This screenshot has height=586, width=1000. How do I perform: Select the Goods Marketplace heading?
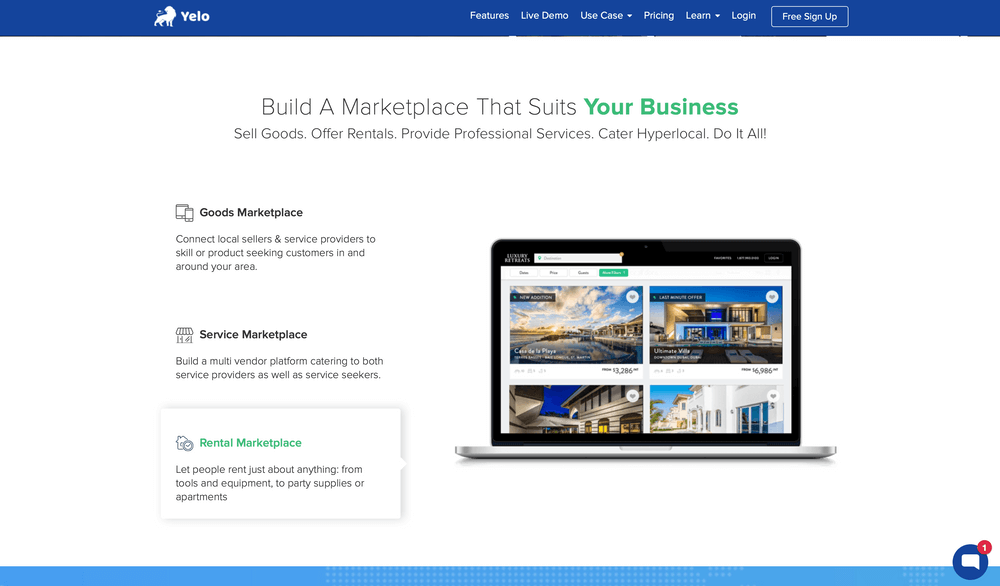tap(251, 213)
